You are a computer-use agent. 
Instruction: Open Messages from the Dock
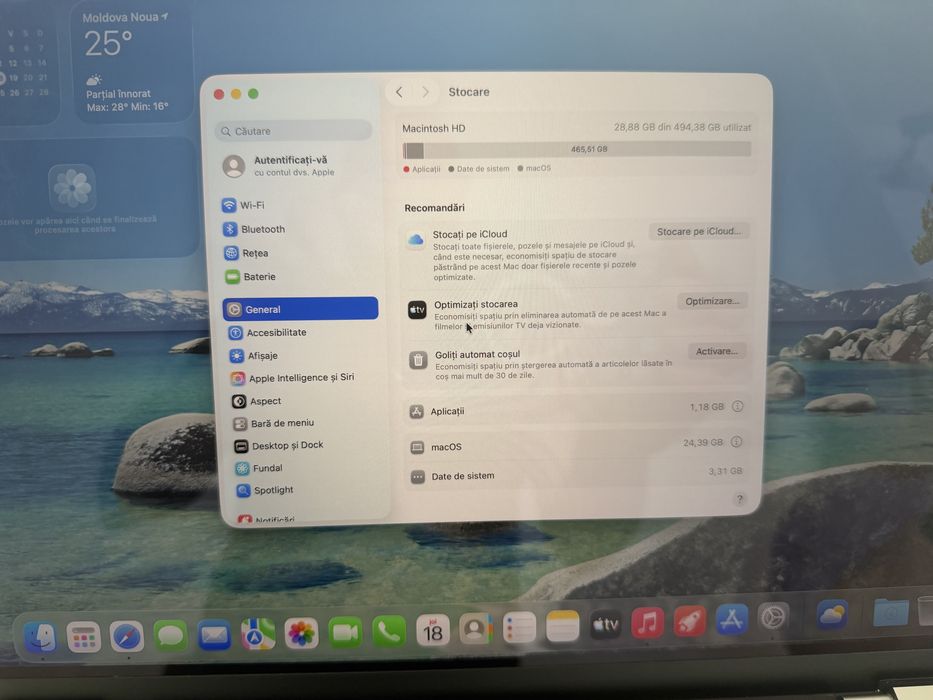170,636
